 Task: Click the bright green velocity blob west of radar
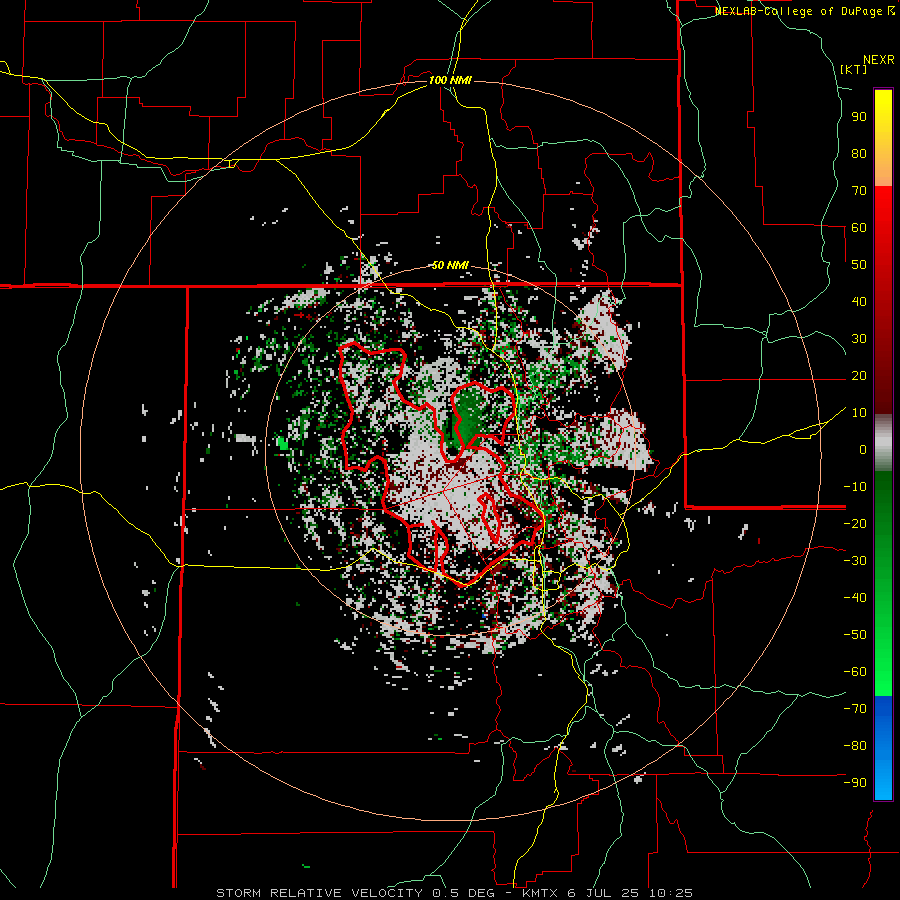(282, 443)
